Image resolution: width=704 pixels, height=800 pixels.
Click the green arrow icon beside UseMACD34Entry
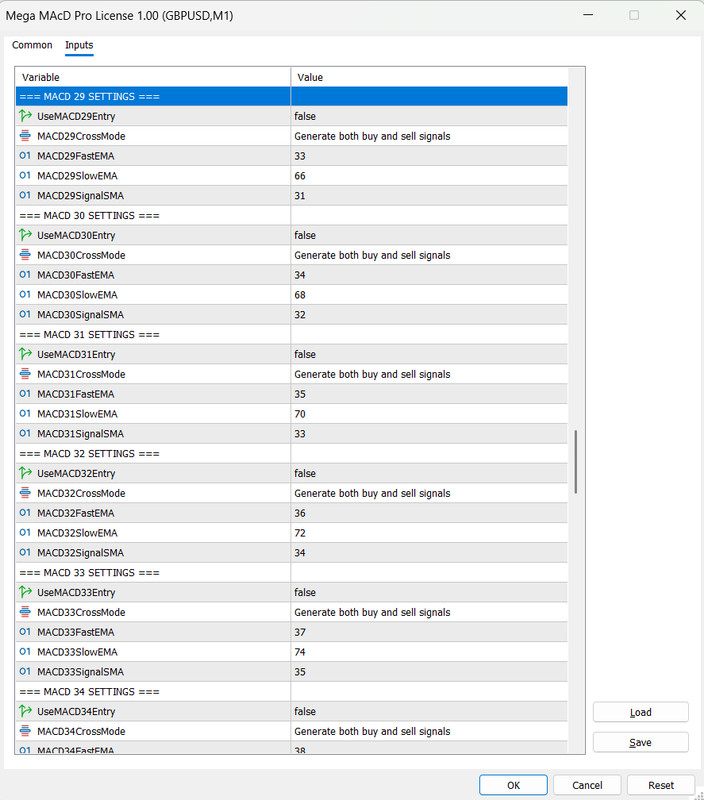tap(25, 711)
